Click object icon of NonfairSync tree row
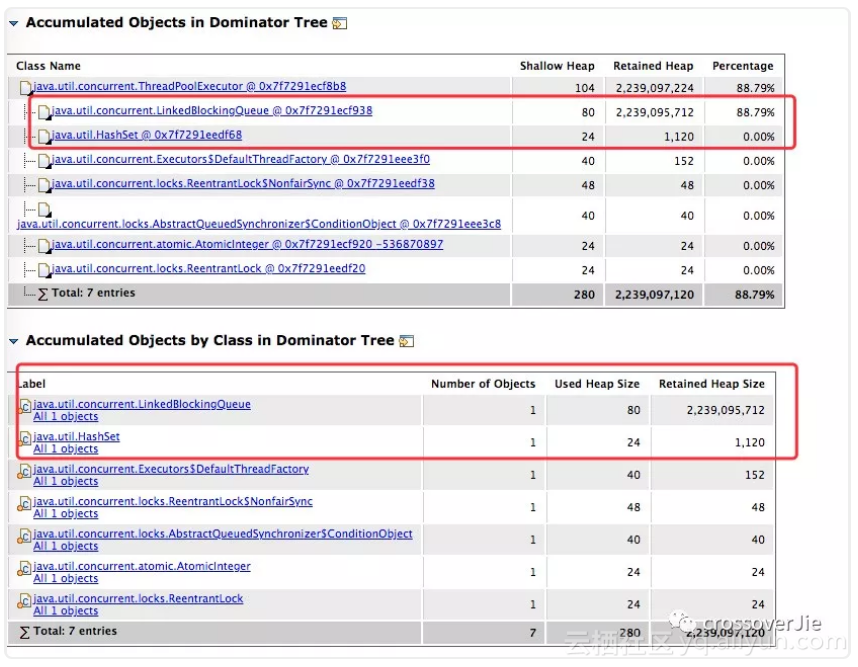 pos(44,185)
